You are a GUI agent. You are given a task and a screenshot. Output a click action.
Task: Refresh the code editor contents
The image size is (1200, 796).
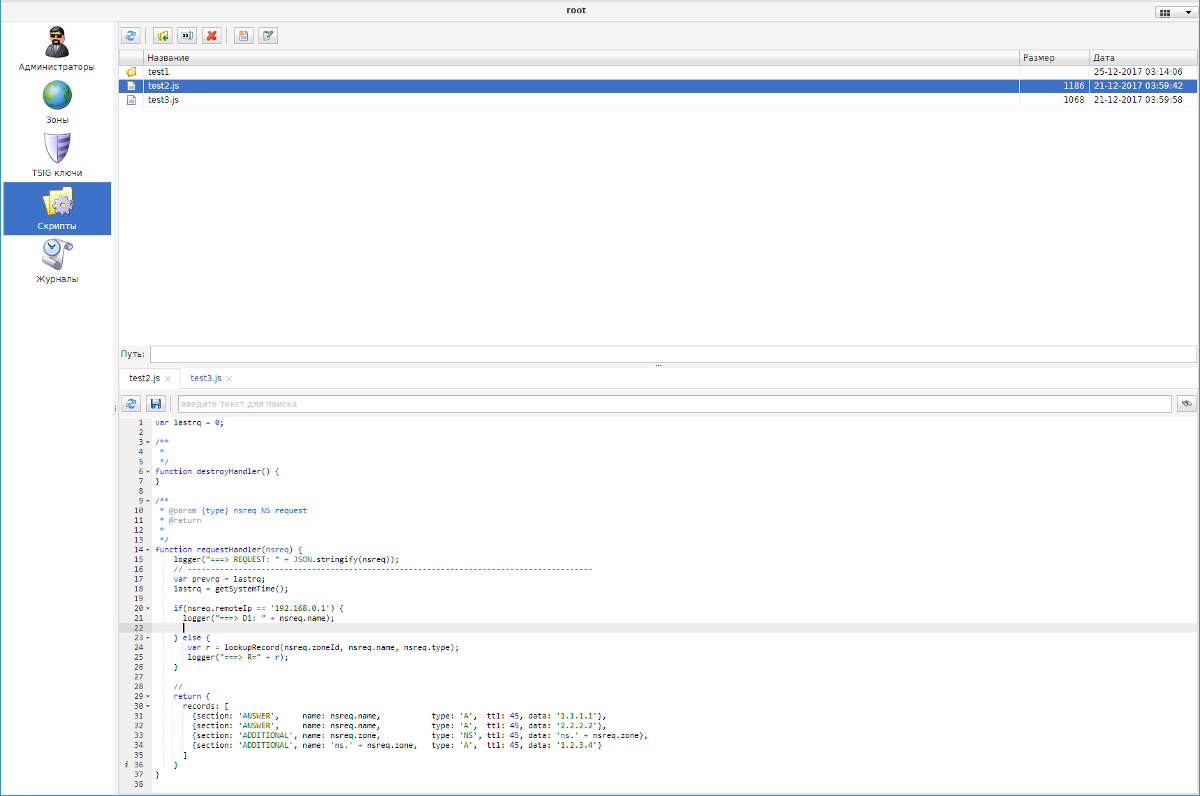pos(131,403)
